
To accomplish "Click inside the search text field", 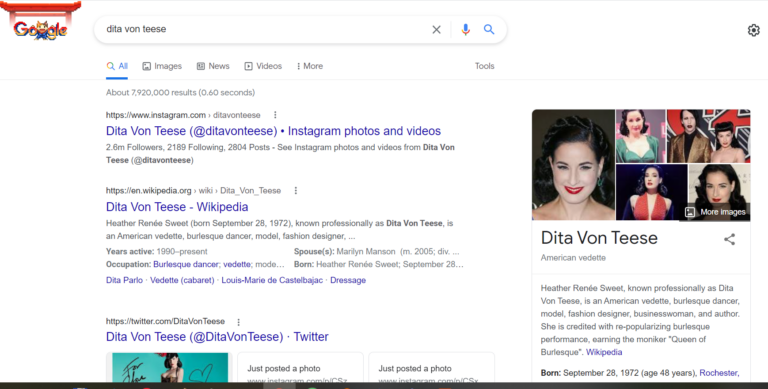I will point(264,29).
